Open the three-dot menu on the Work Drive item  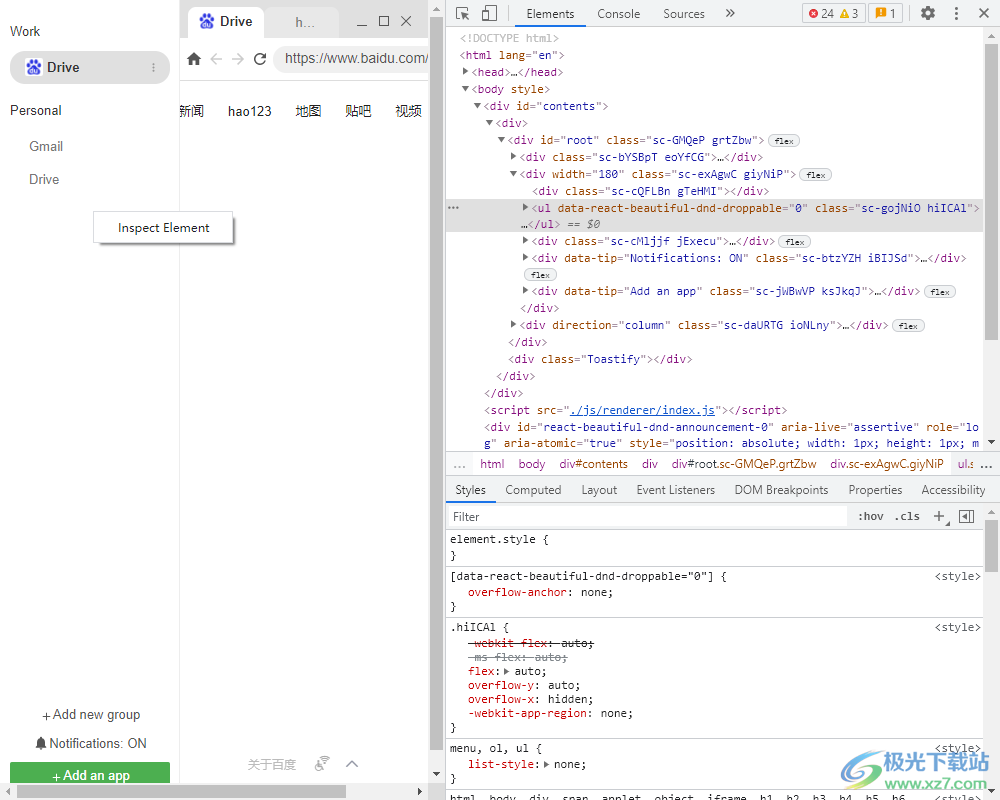(154, 68)
